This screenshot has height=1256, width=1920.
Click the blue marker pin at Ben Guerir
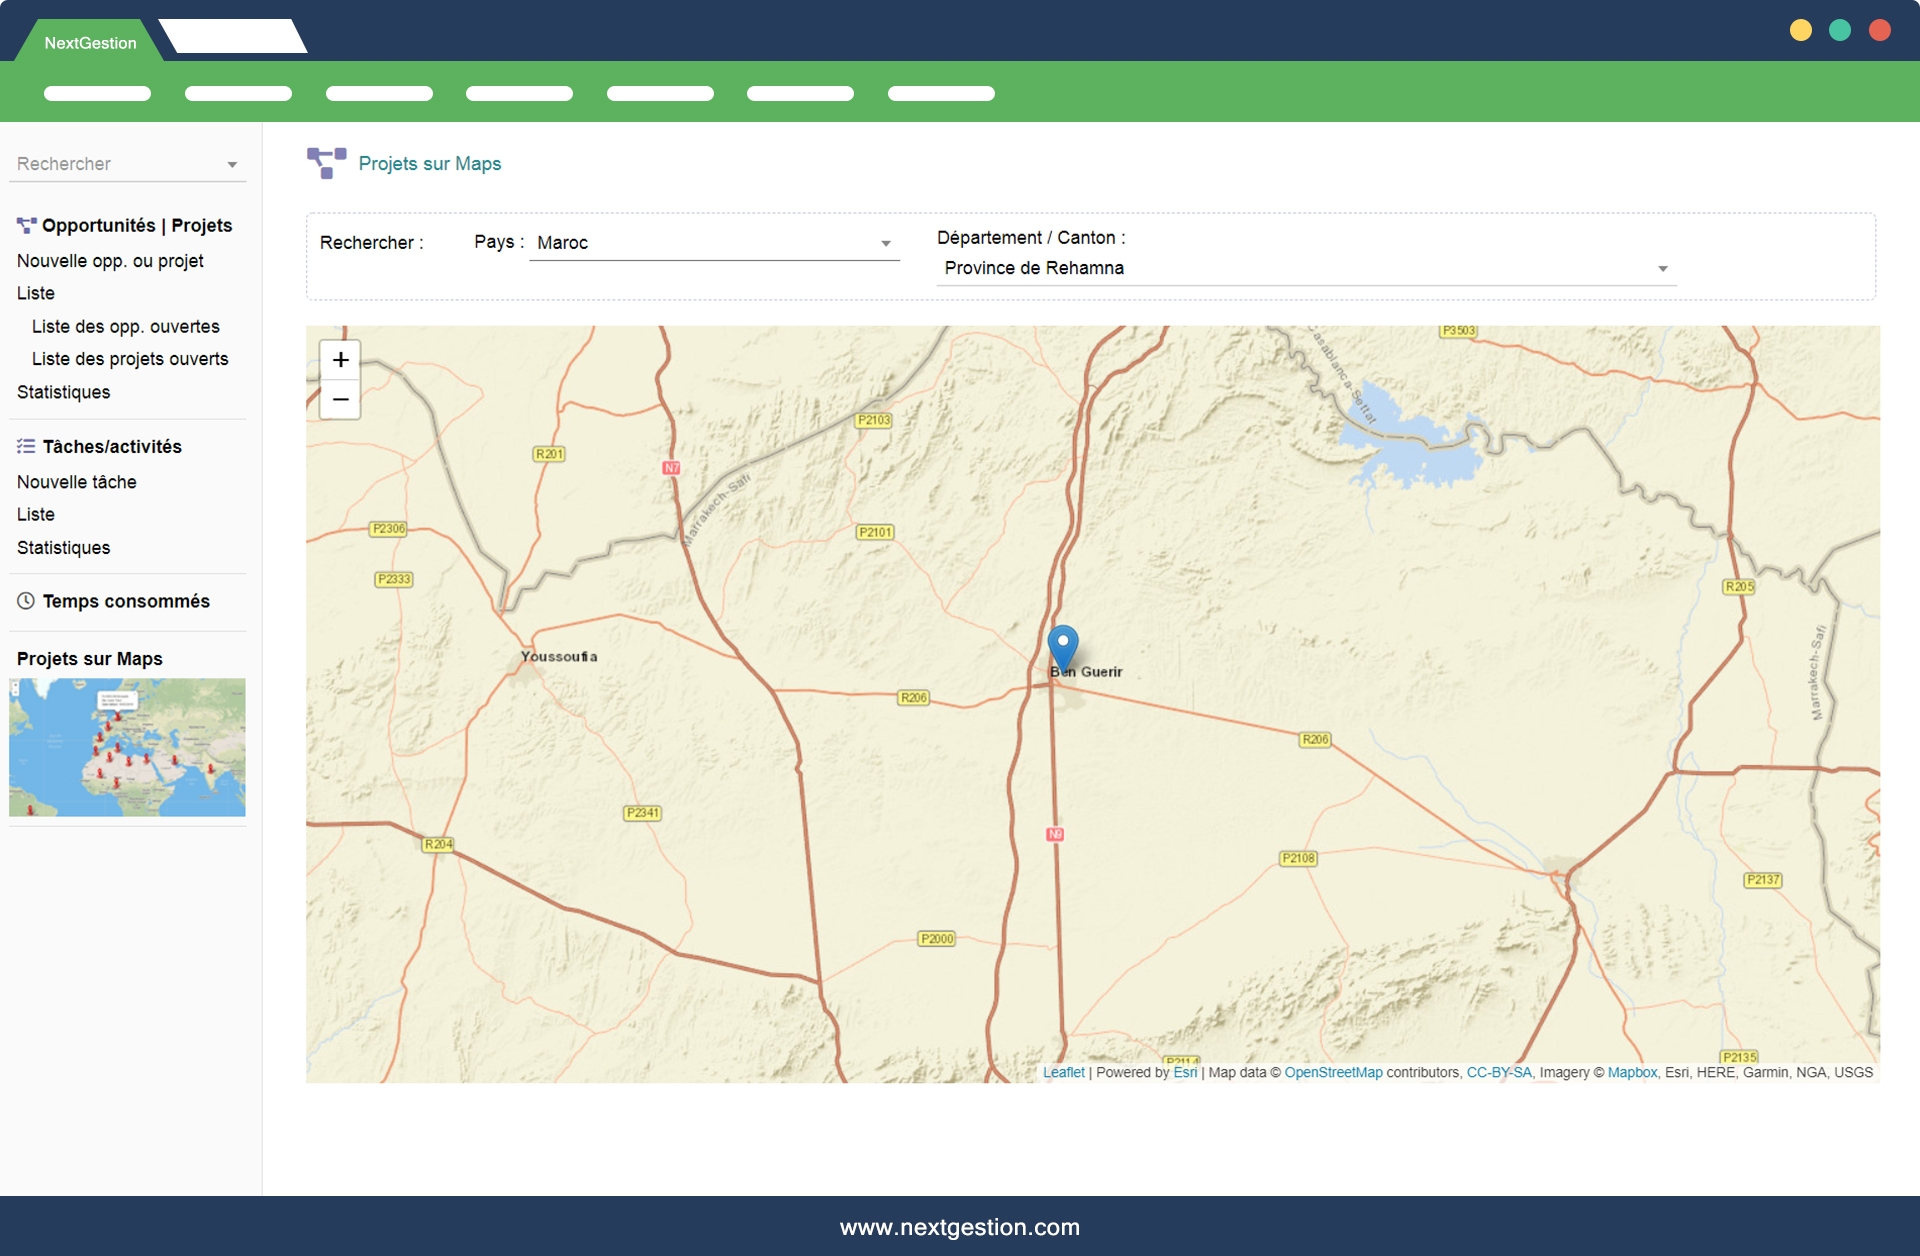pos(1062,645)
